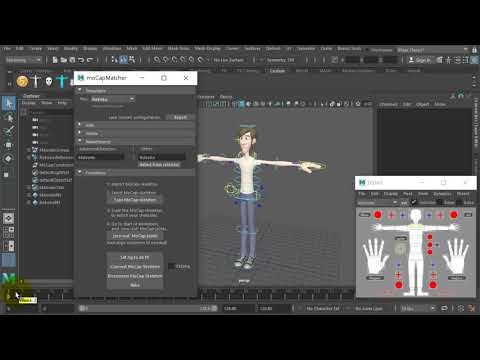Untick the checked box in picker toolbar

pos(414,202)
